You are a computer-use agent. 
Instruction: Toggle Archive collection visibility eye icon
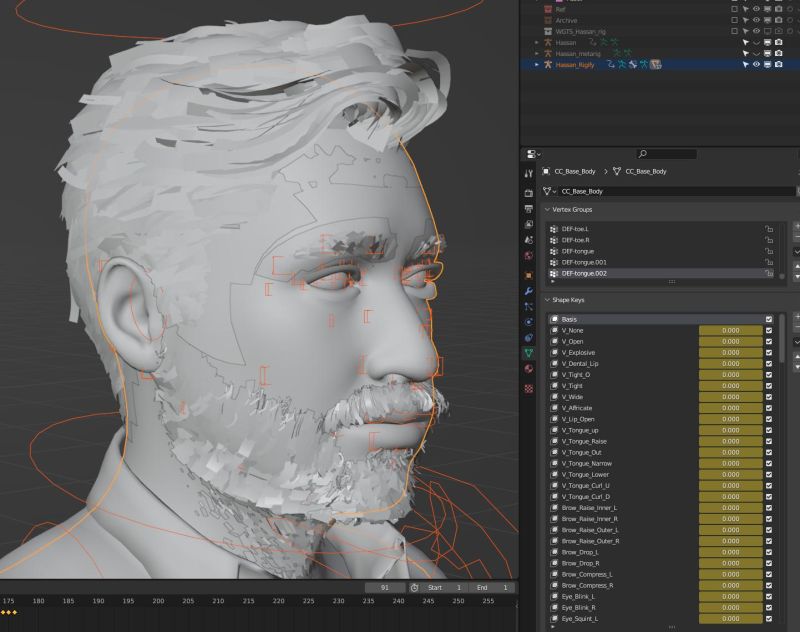tap(756, 18)
